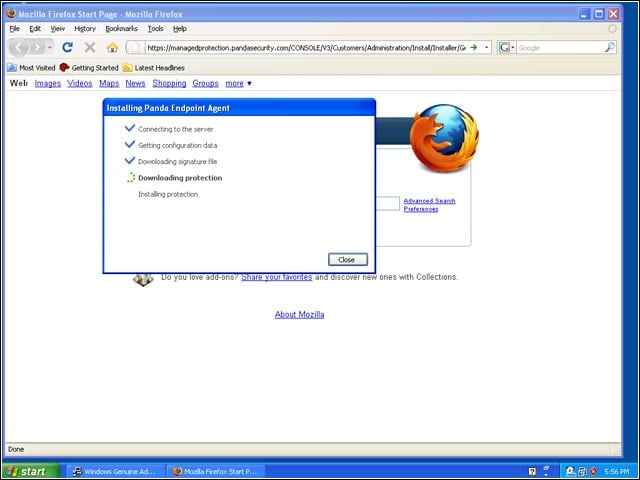The height and width of the screenshot is (480, 640).
Task: Click the help question mark tray icon
Action: (x=532, y=471)
